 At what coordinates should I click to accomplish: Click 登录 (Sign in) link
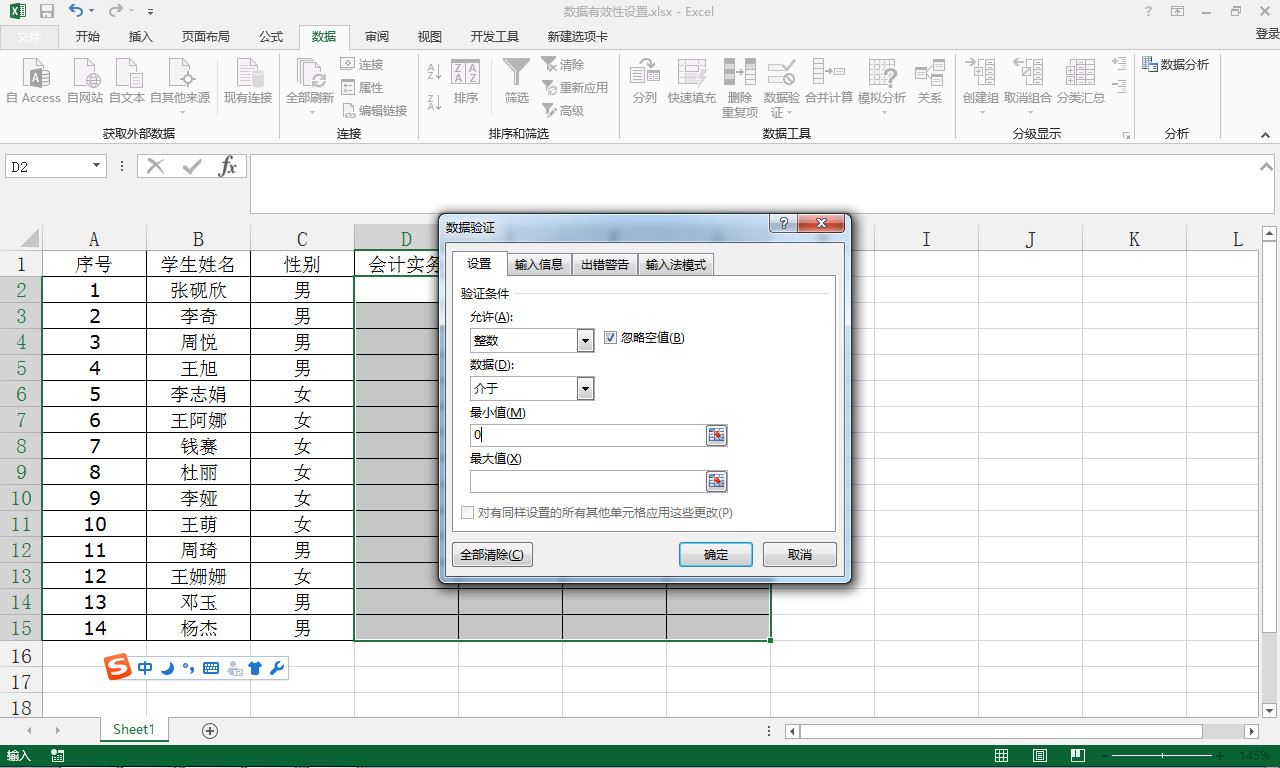click(x=1267, y=34)
